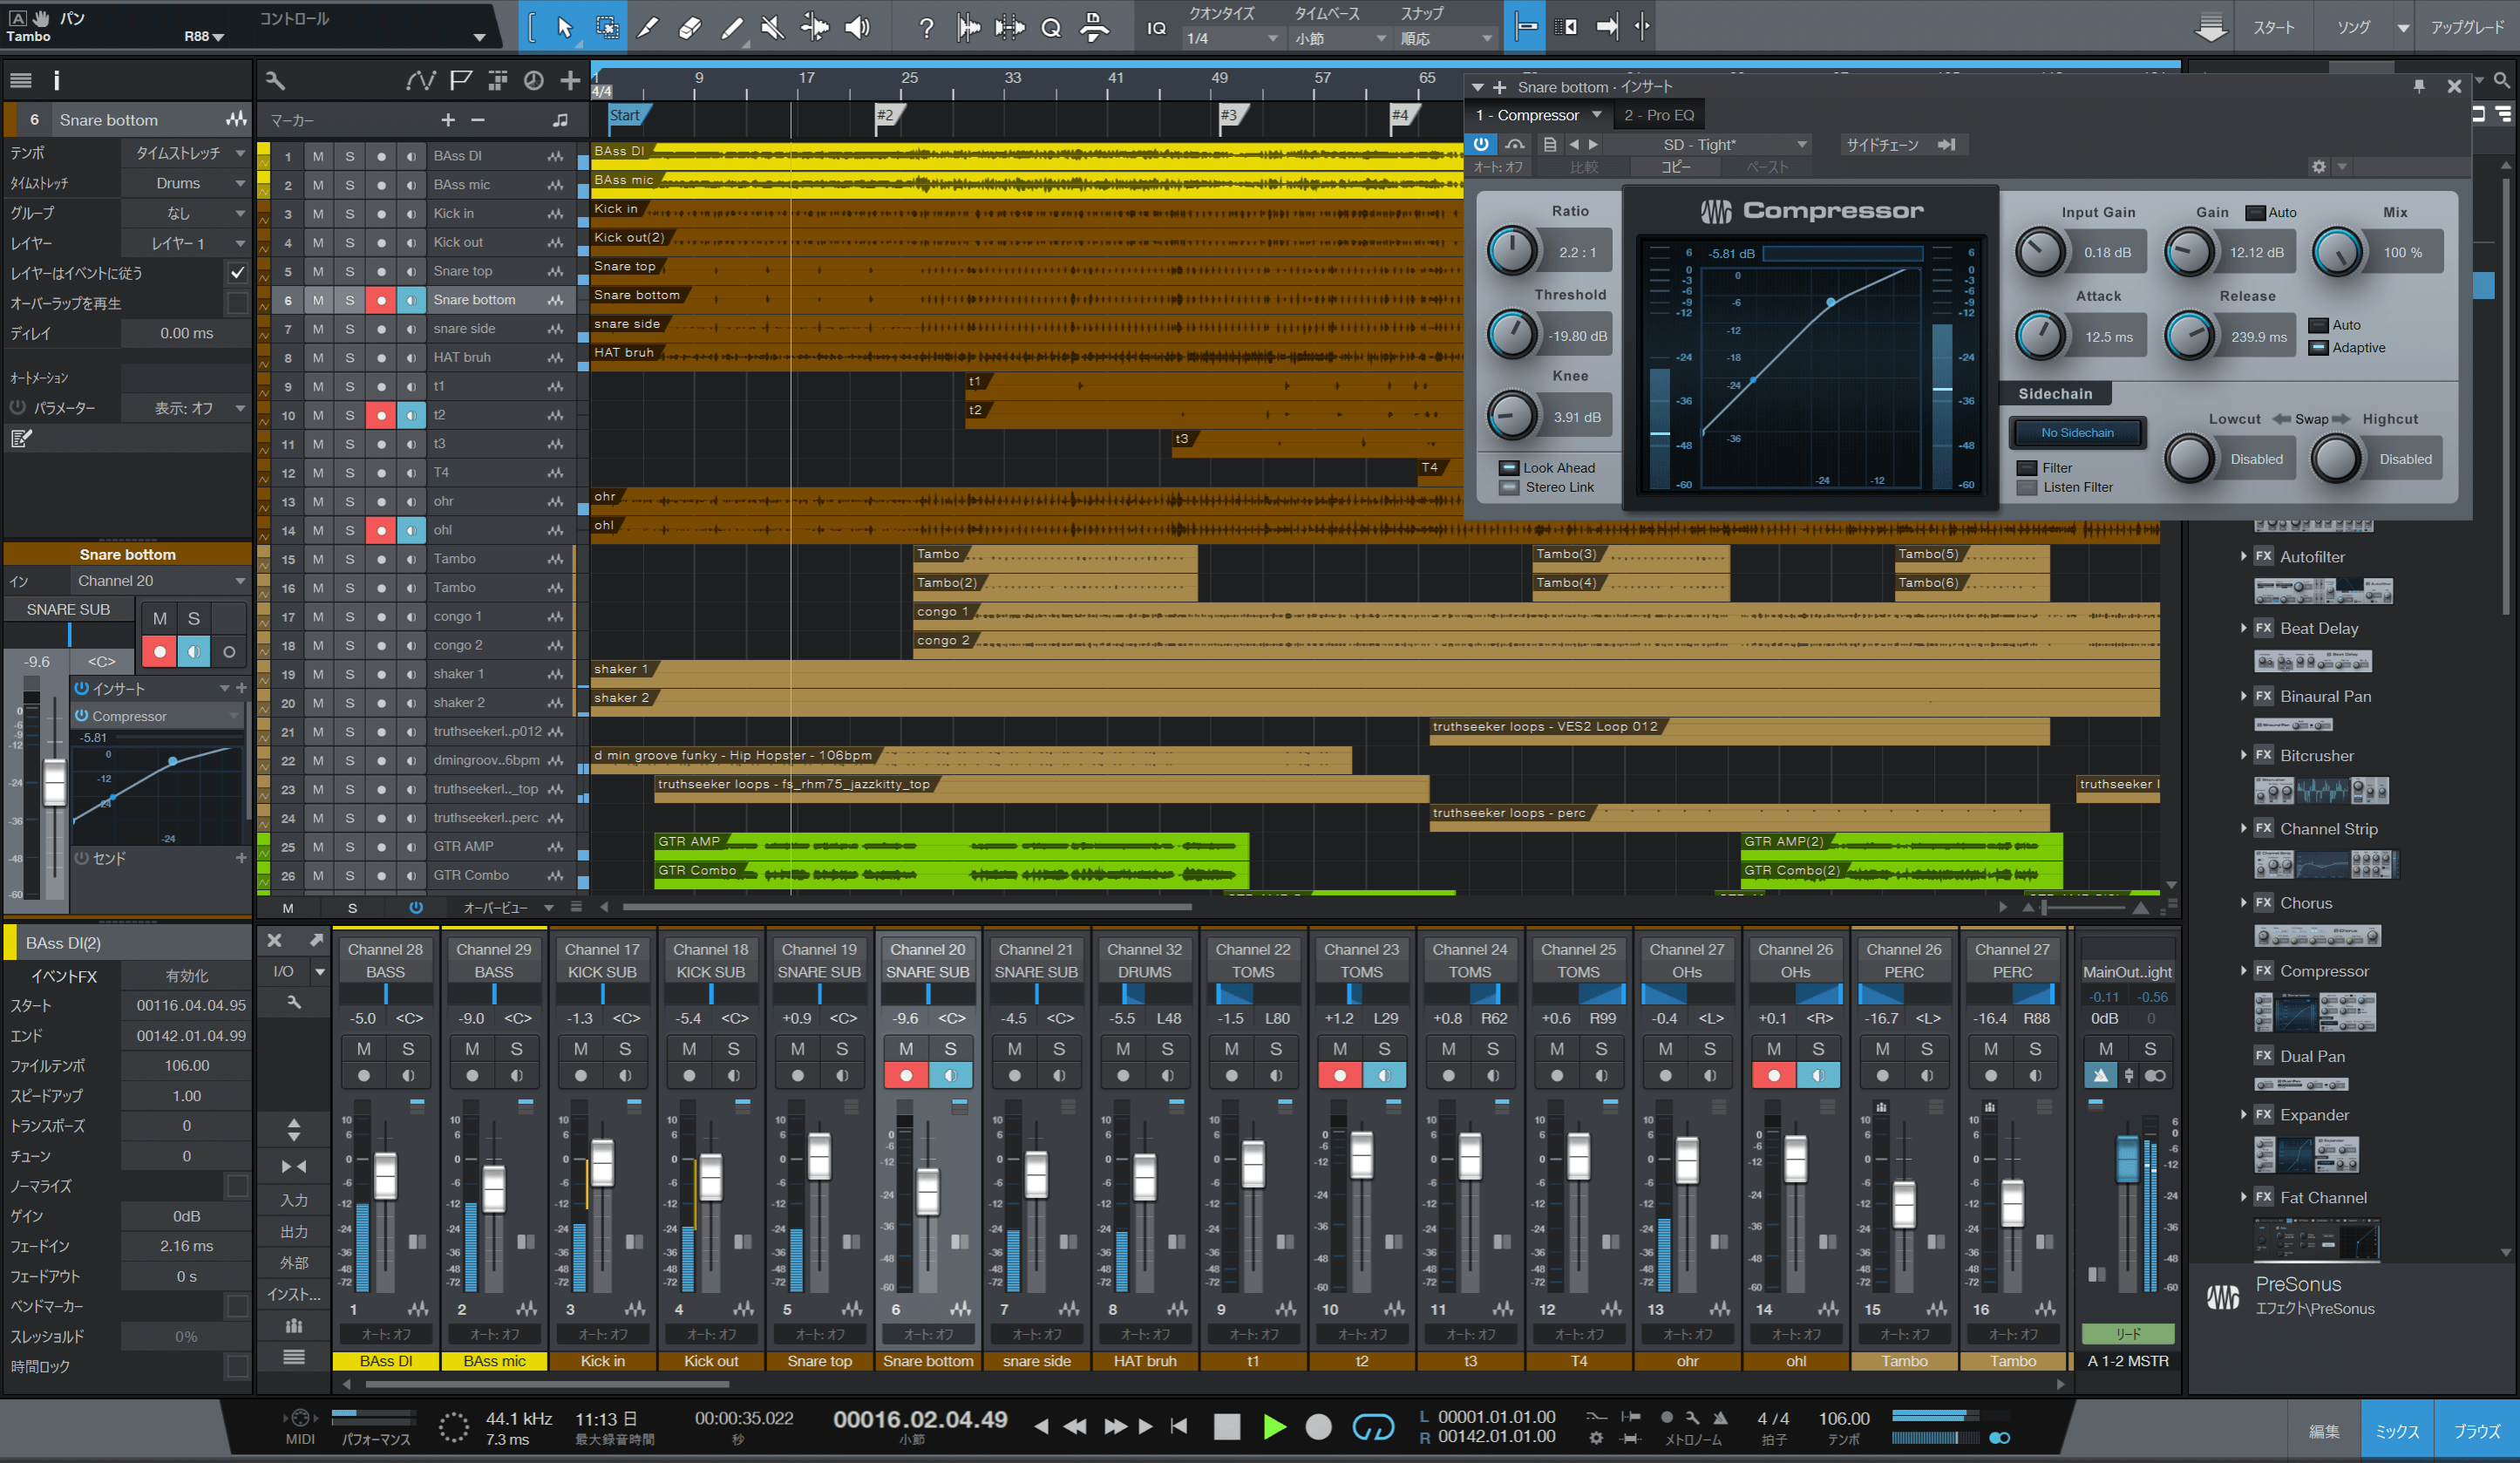Open the Edit view tab at bottom right
Screen dimensions: 2520x1463
2324,1431
